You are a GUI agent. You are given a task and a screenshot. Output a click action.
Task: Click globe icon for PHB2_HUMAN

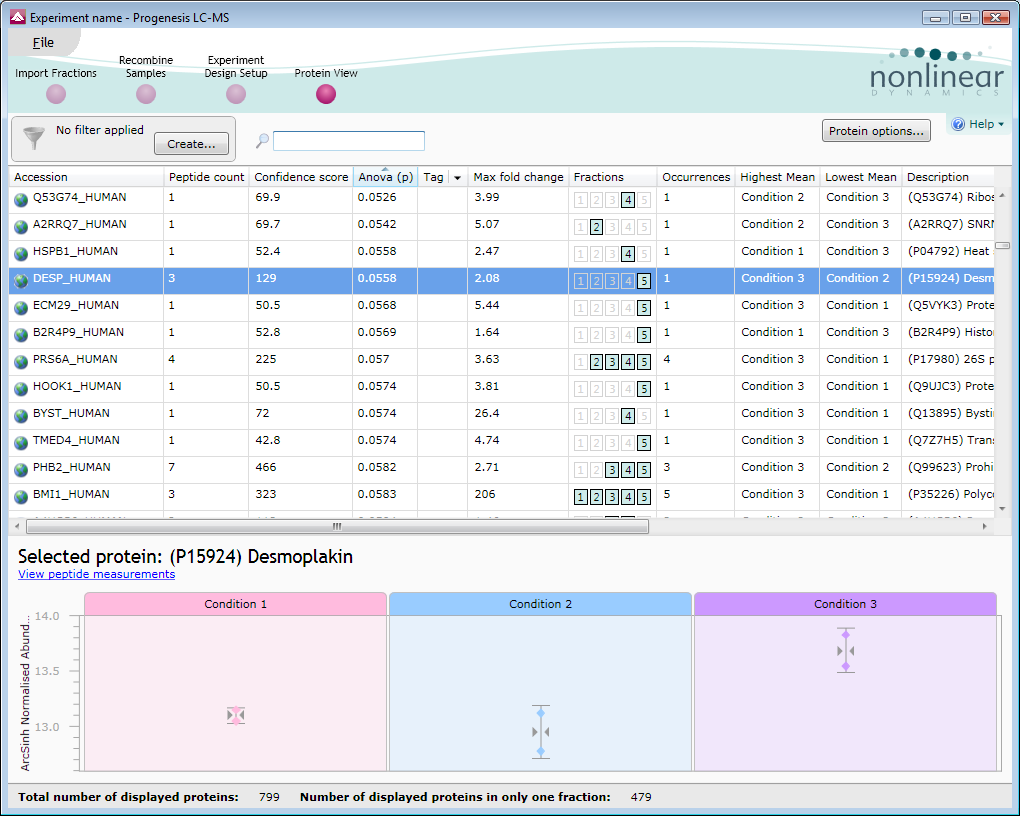coord(21,470)
